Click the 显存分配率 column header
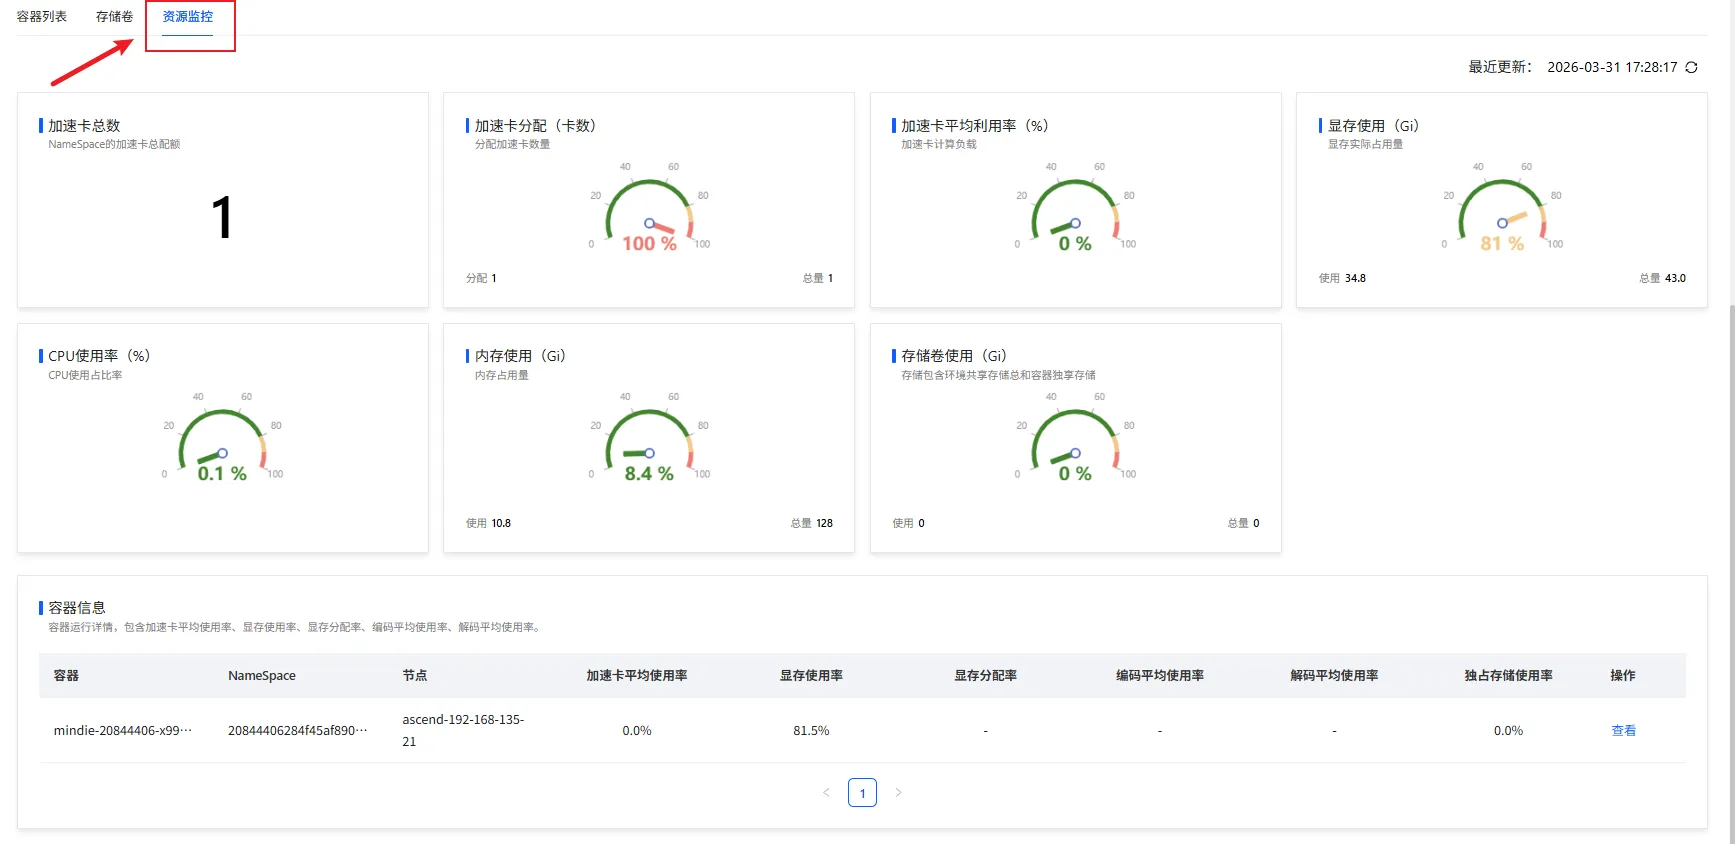This screenshot has height=844, width=1735. tap(985, 676)
